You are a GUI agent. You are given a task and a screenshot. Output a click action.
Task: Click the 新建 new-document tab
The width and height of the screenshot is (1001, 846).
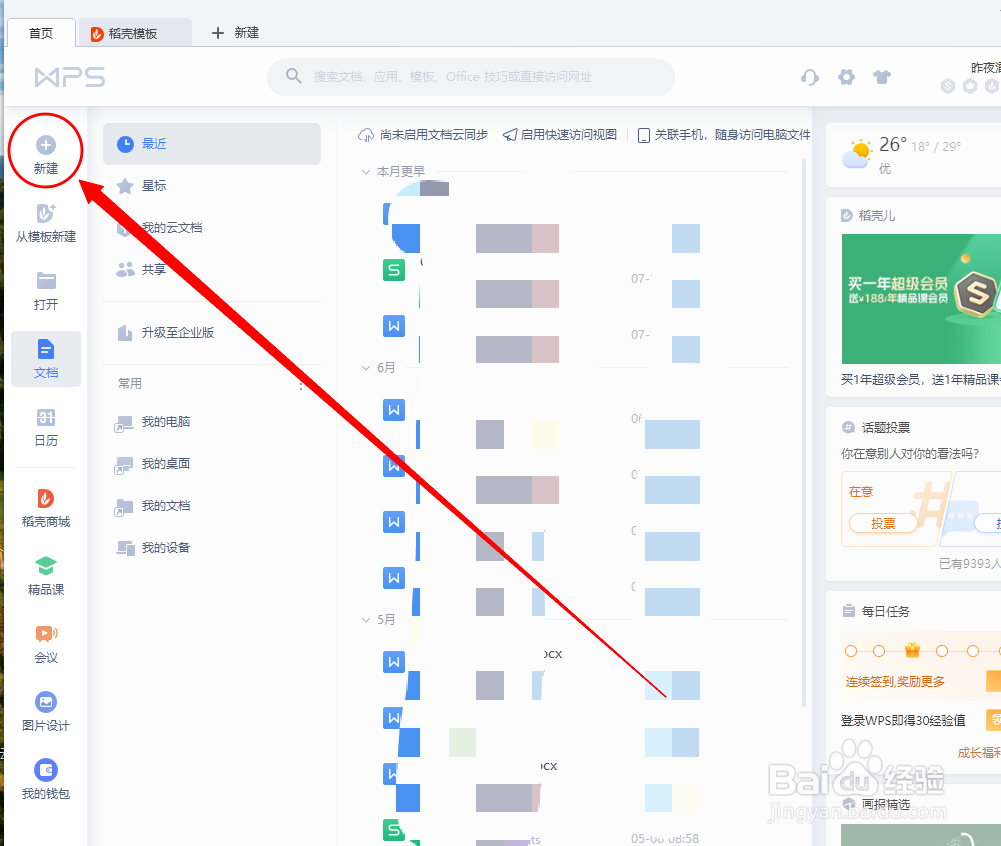pyautogui.click(x=234, y=32)
